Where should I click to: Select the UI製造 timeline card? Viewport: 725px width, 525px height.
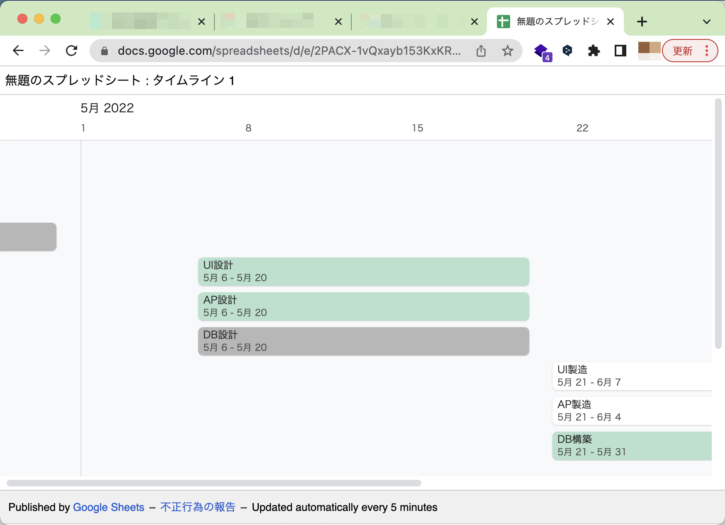pos(632,376)
